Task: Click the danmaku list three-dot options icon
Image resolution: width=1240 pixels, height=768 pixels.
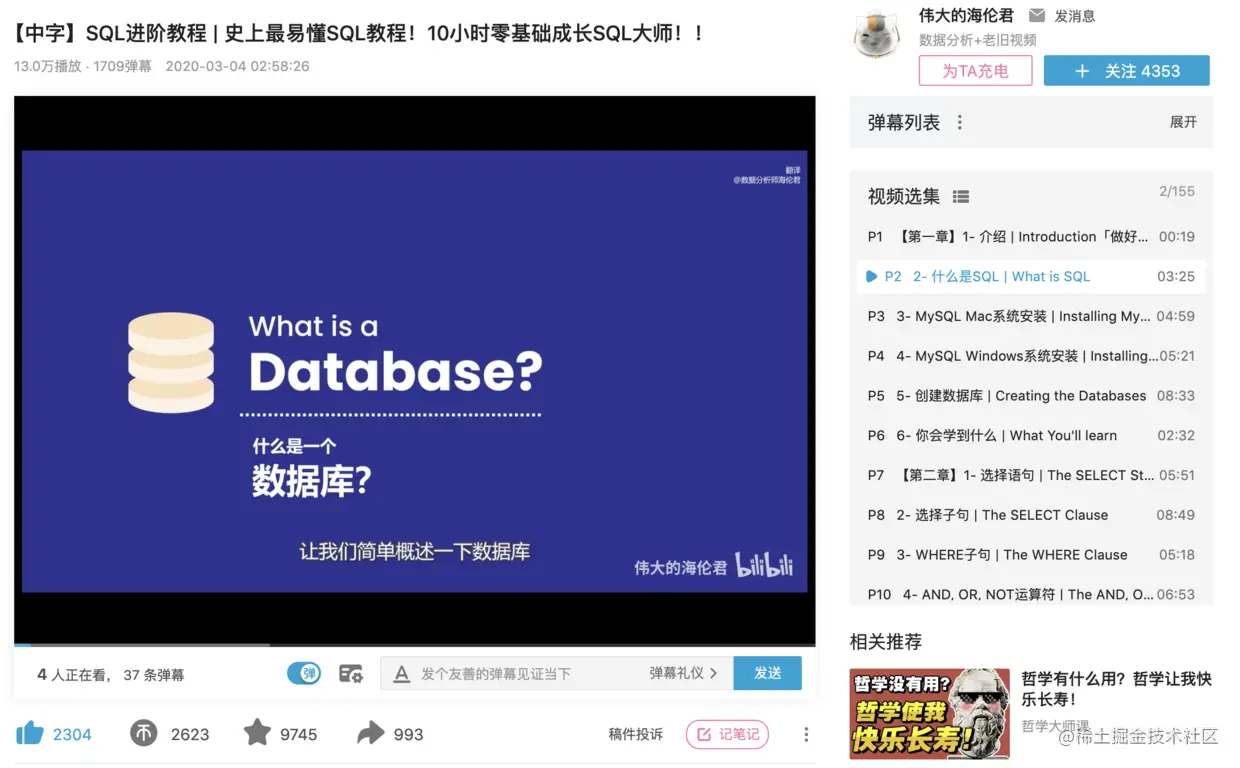Action: coord(960,122)
